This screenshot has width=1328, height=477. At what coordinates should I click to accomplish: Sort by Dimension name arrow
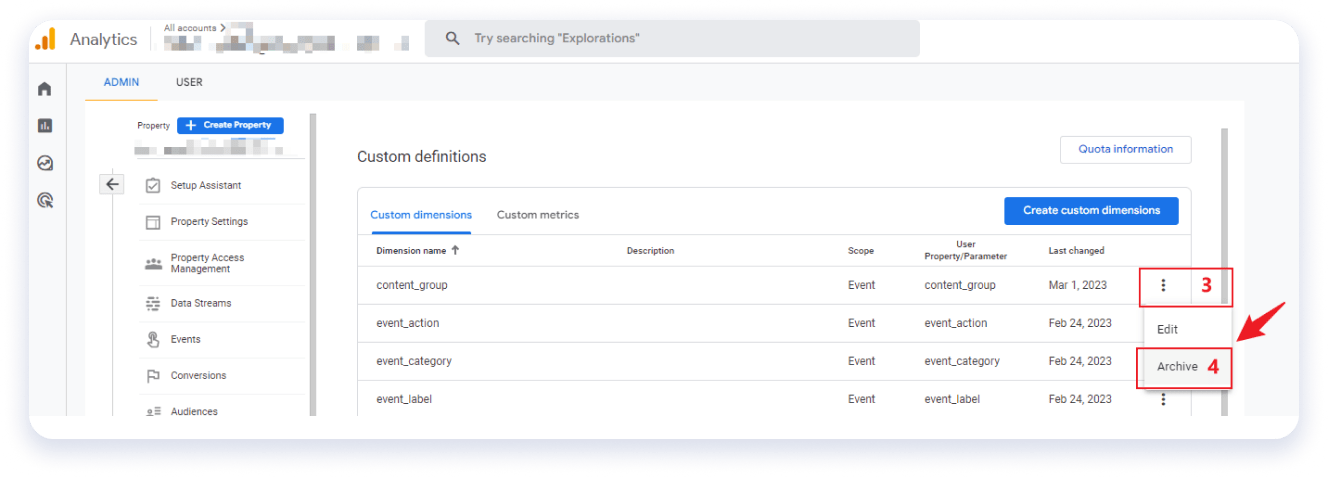pyautogui.click(x=456, y=250)
